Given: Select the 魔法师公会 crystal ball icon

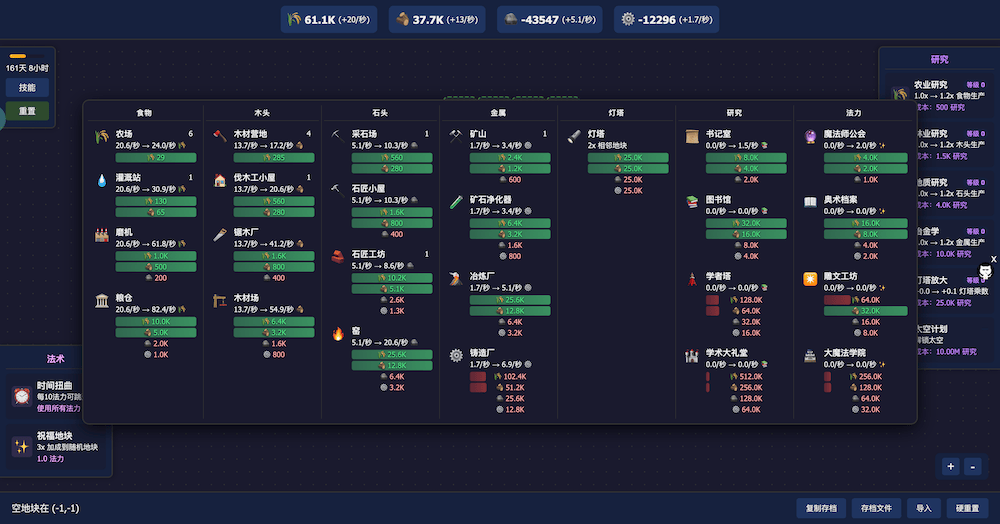Looking at the screenshot, I should click(810, 139).
